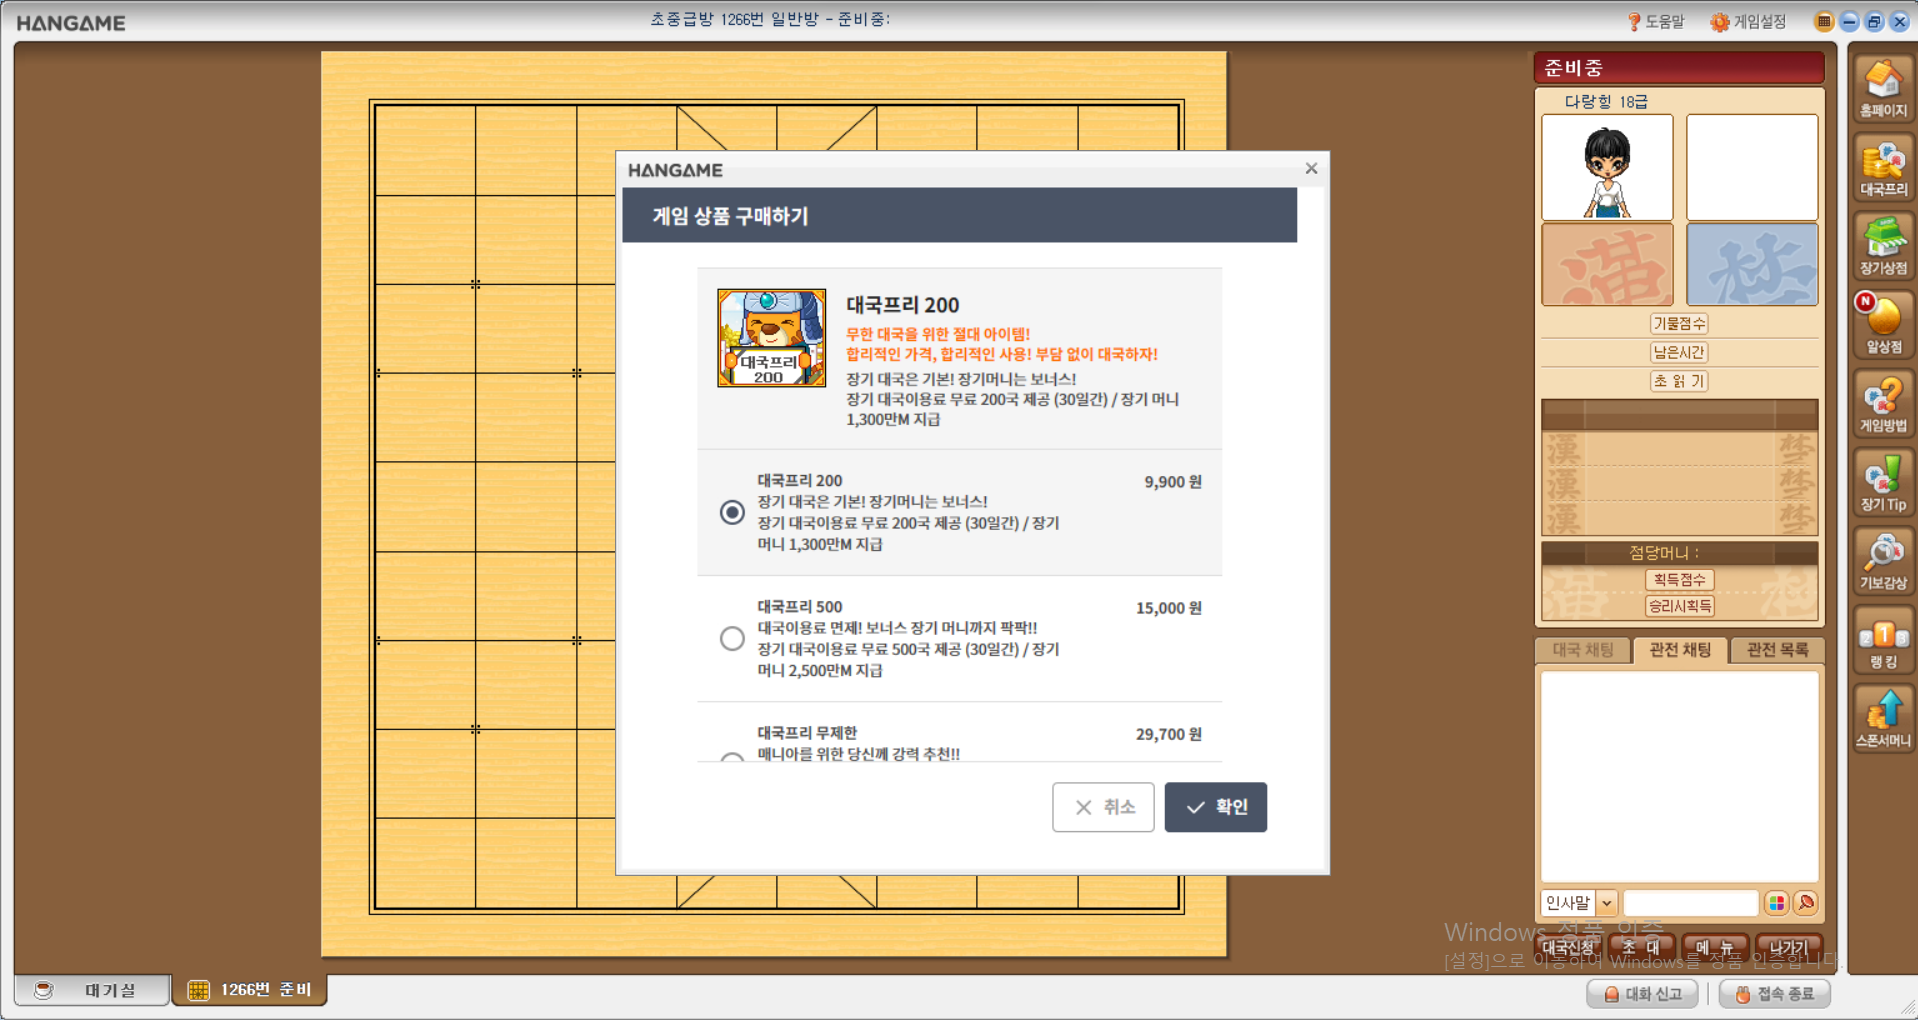Click the blue 楚 piece tile
Screen dimensions: 1918x1020
(x=1752, y=265)
